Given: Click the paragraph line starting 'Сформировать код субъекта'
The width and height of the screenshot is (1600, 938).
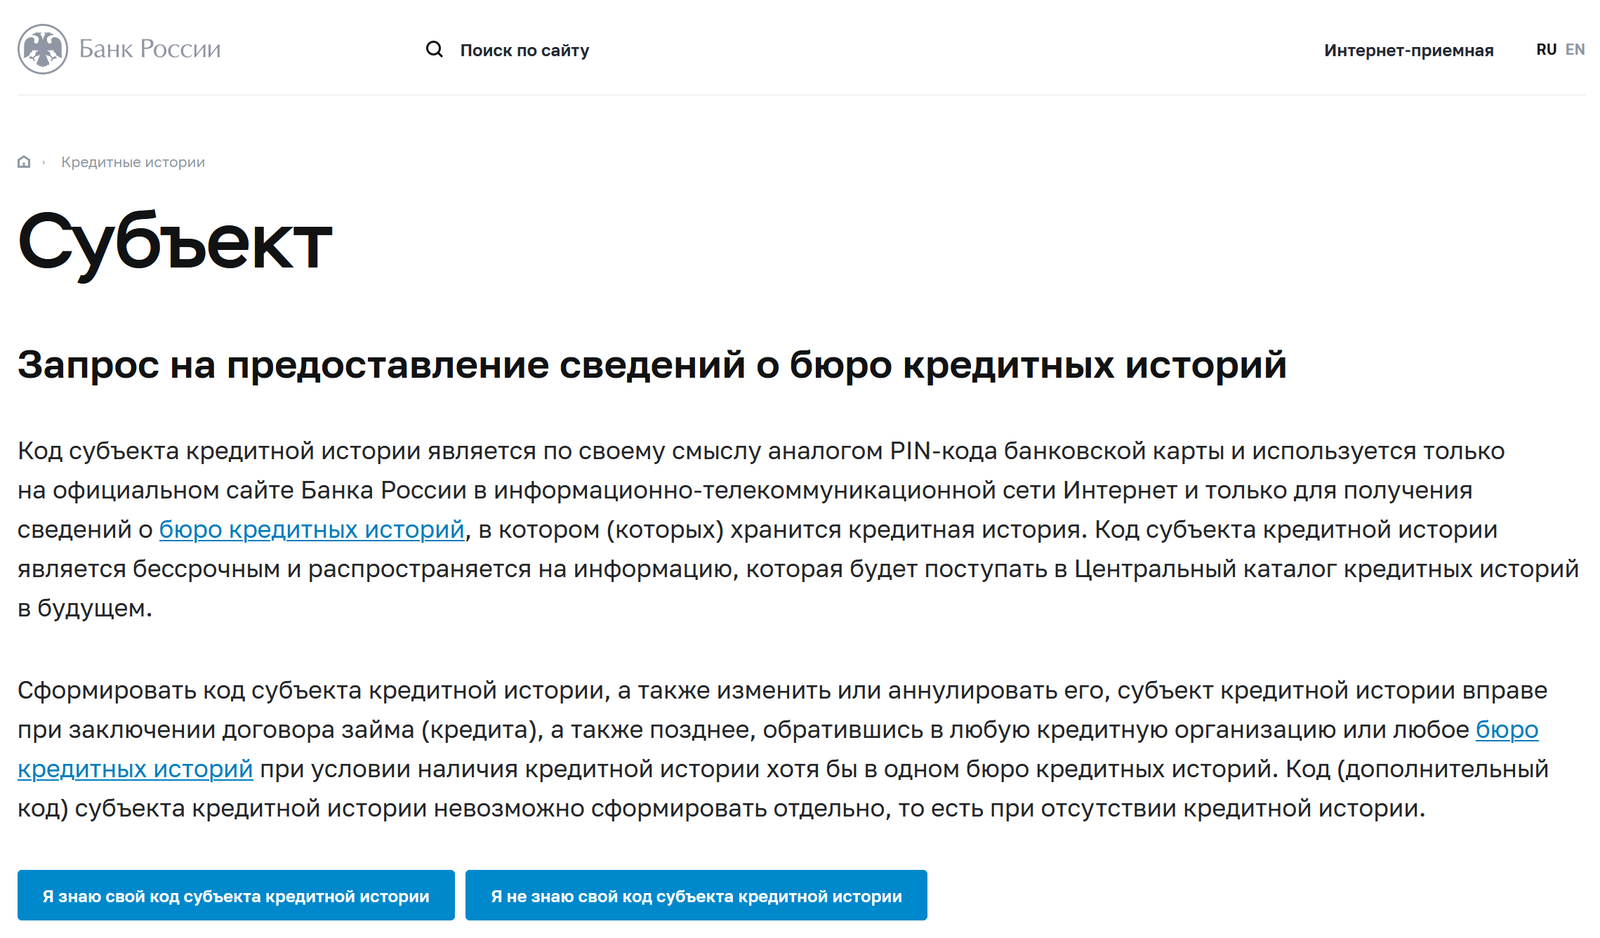Looking at the screenshot, I should click(782, 690).
